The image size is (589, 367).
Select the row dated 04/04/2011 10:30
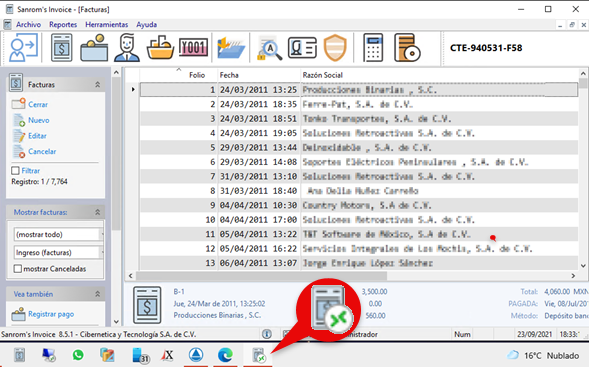click(359, 205)
